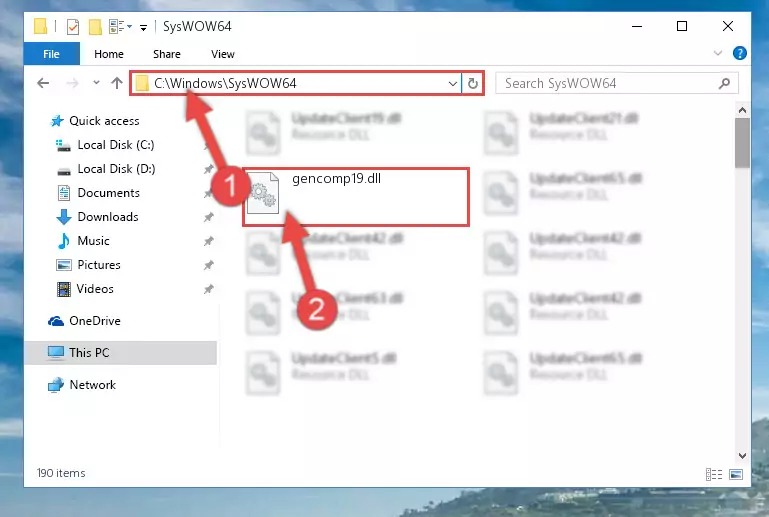
Task: Open the Help question mark icon
Action: [x=740, y=53]
